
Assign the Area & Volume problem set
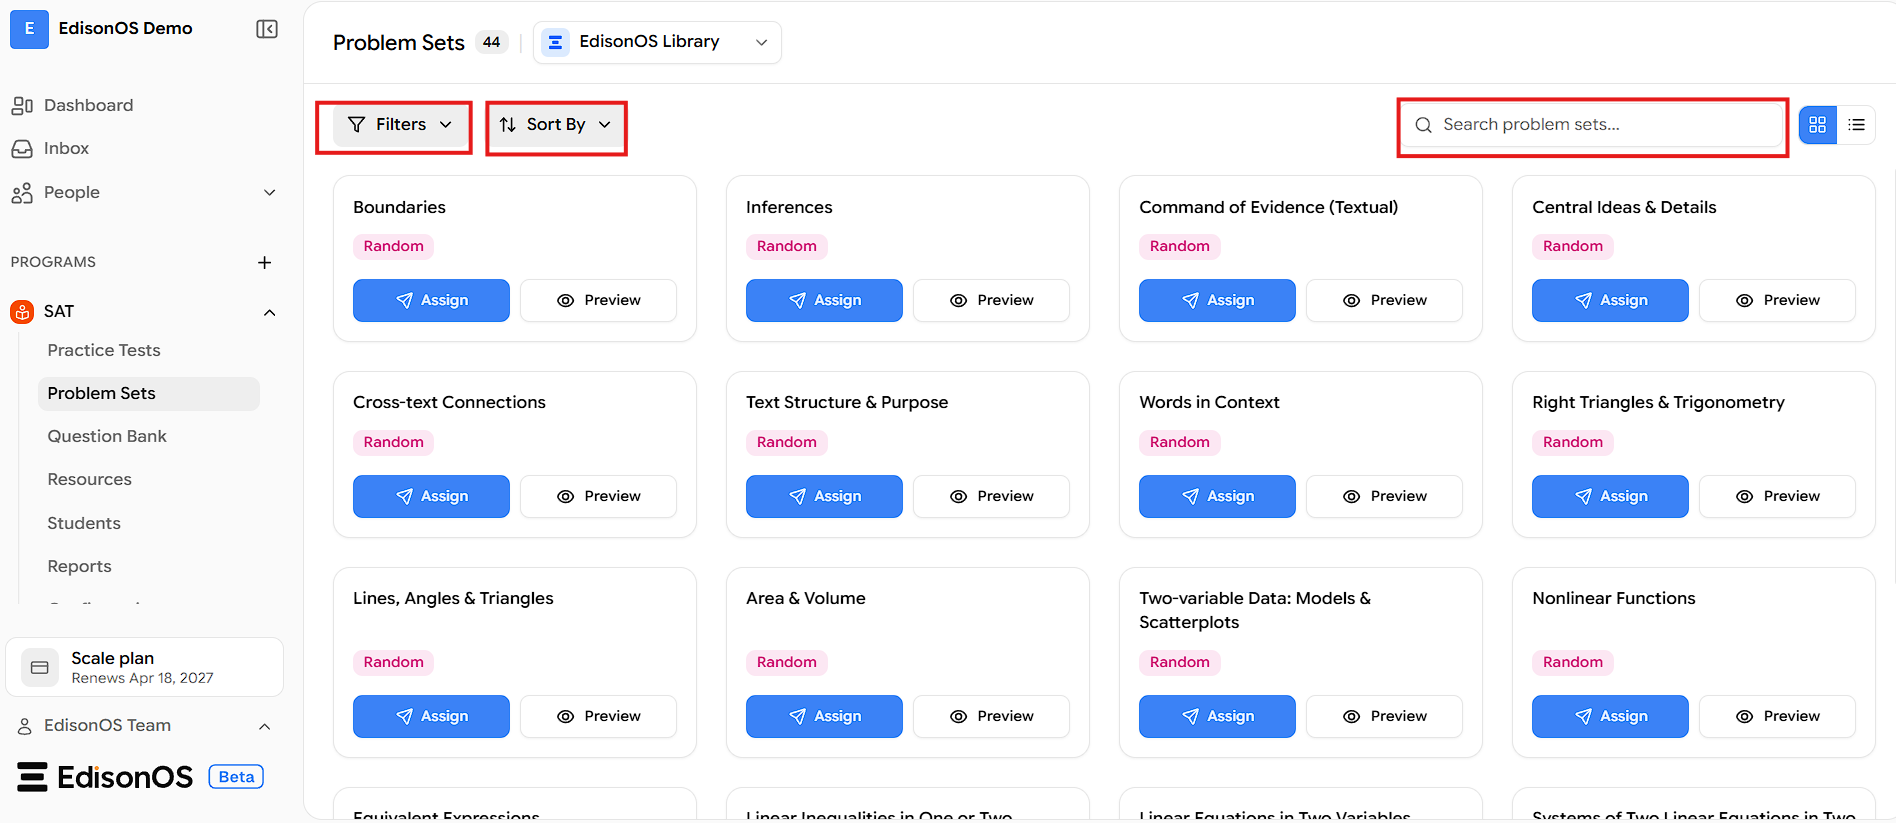point(824,716)
